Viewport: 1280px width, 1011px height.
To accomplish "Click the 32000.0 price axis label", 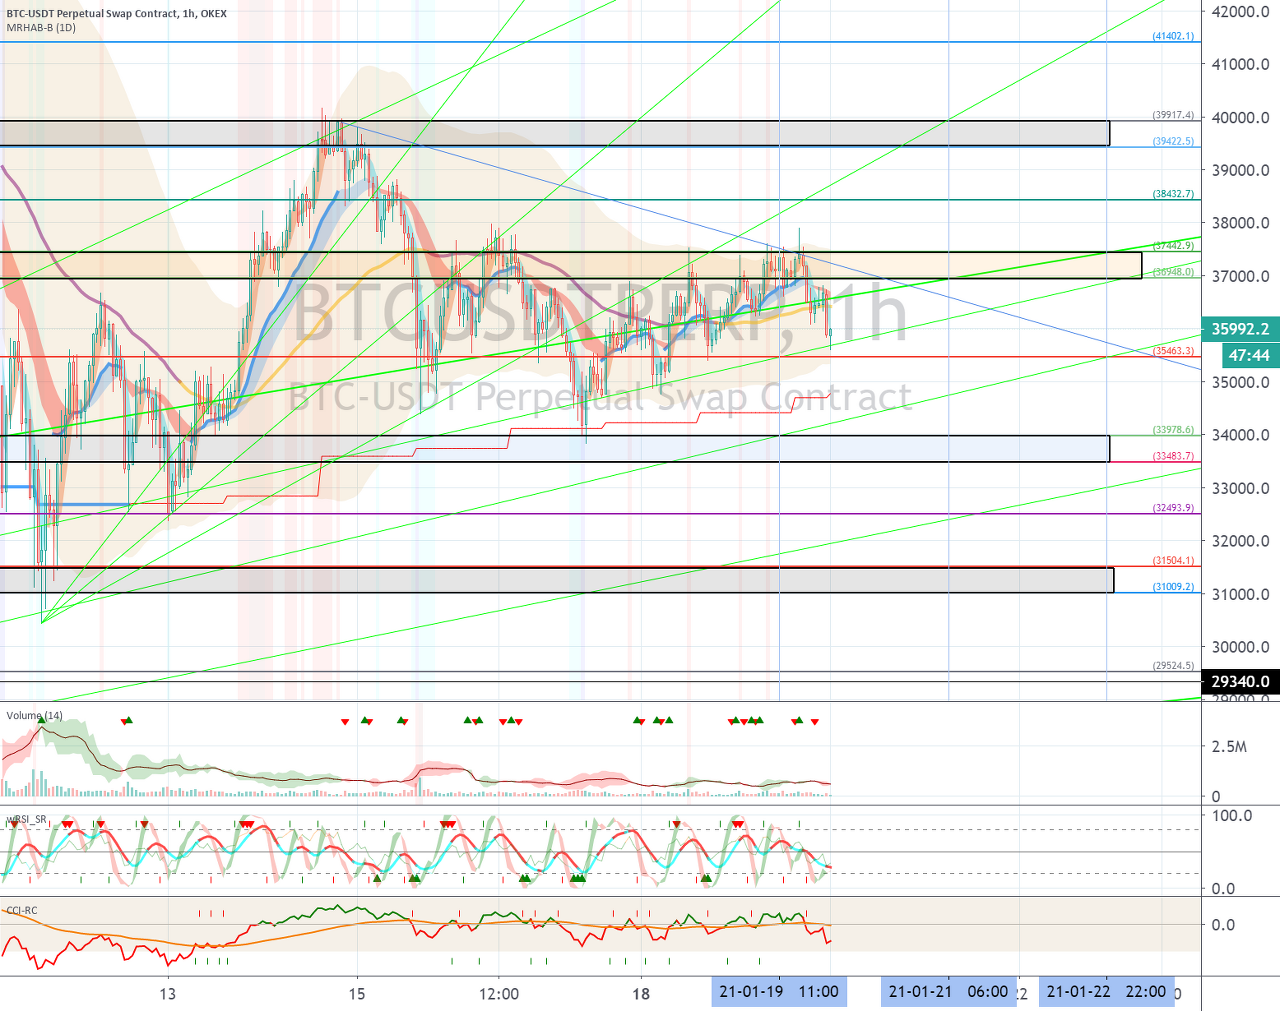I will point(1241,541).
